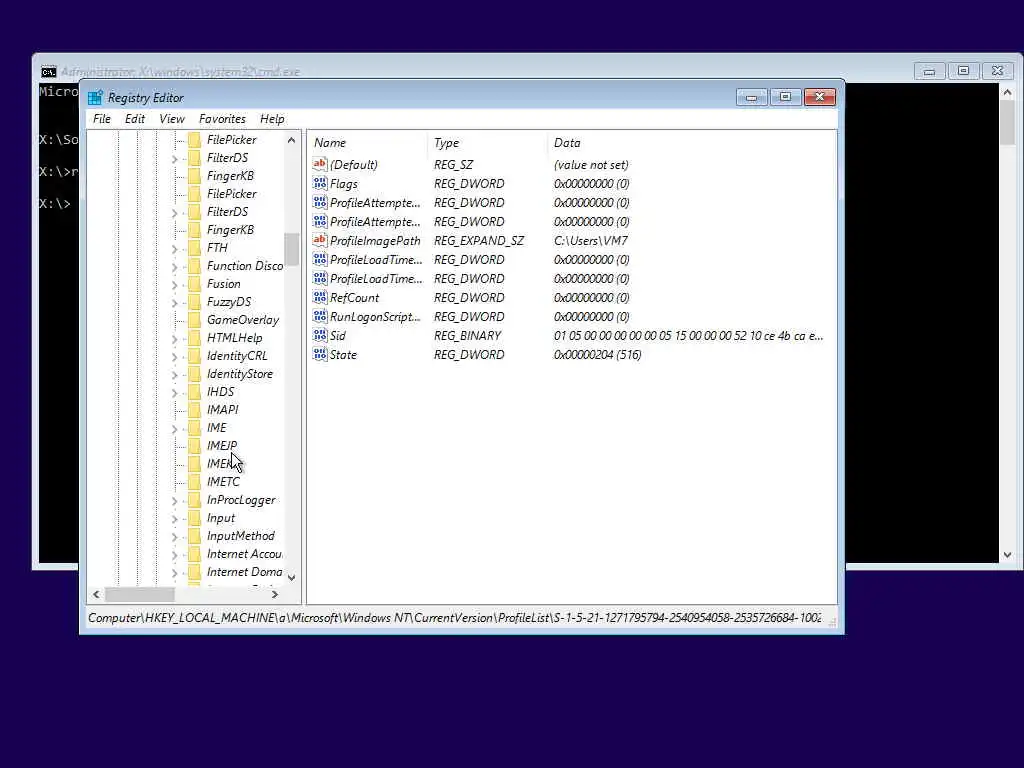Expand the IdentityStore key
The image size is (1024, 768).
click(x=174, y=375)
